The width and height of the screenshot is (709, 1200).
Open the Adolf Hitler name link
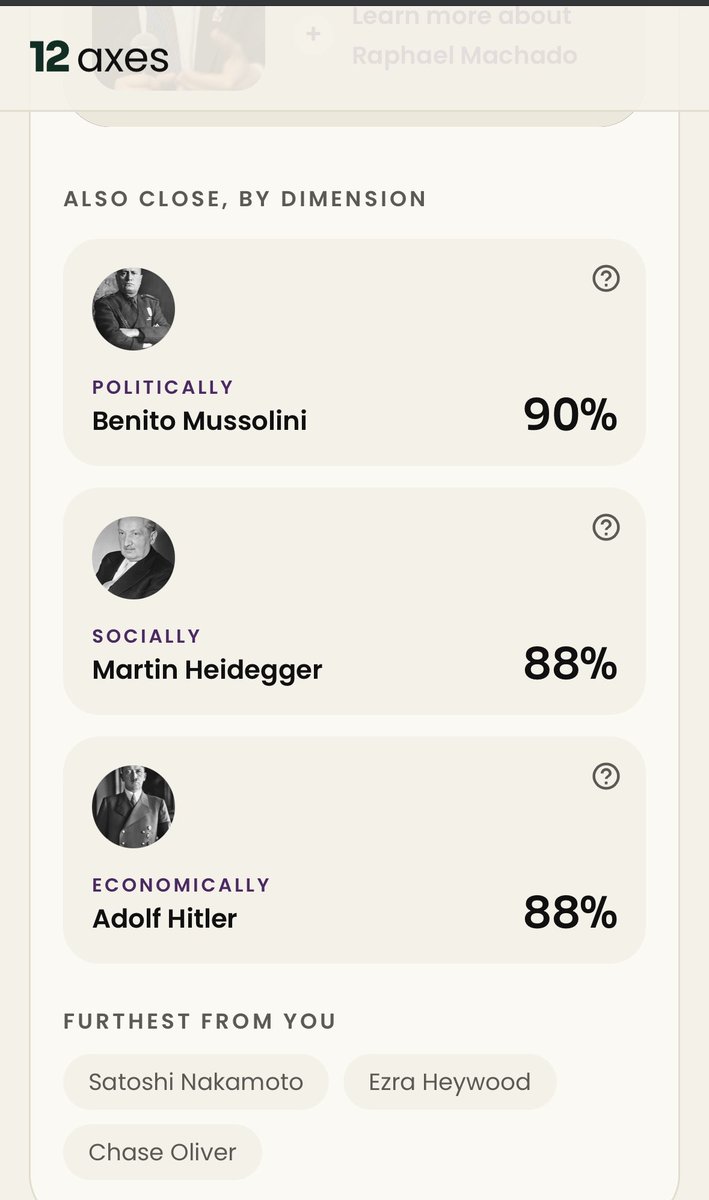click(x=164, y=918)
